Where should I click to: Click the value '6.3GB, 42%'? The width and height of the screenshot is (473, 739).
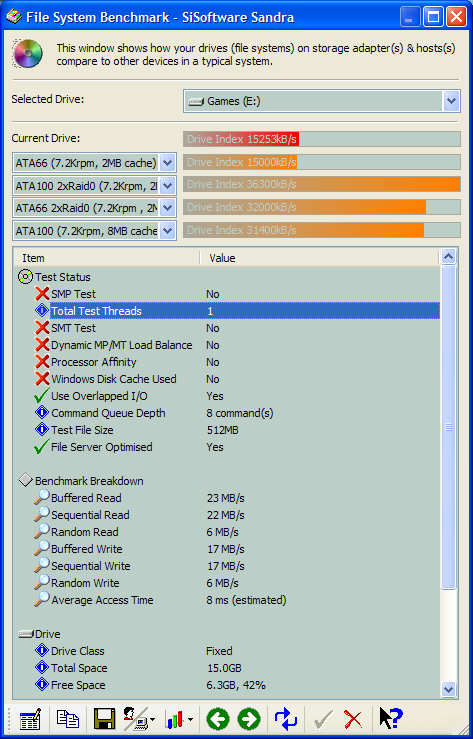click(x=236, y=685)
